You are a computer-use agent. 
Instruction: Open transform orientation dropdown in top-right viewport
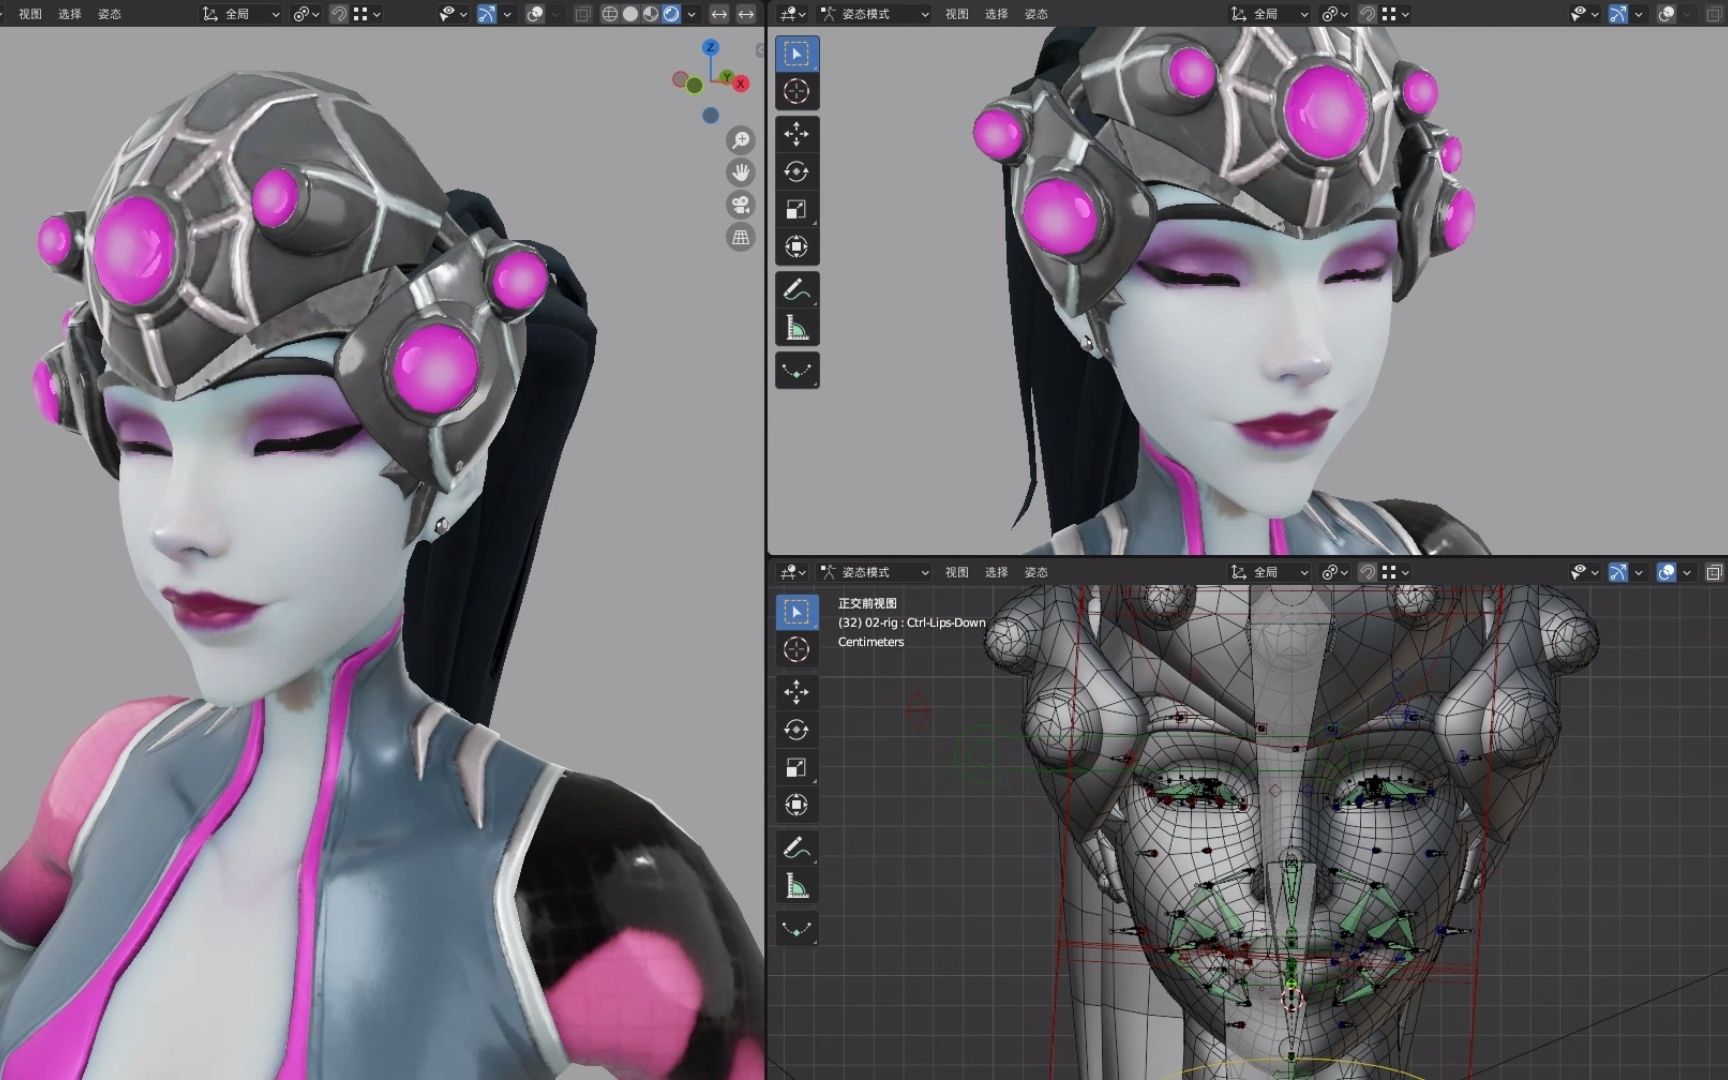[1269, 14]
